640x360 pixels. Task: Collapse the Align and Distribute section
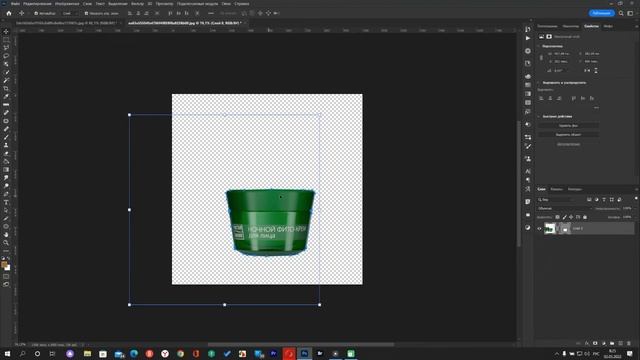coord(539,82)
